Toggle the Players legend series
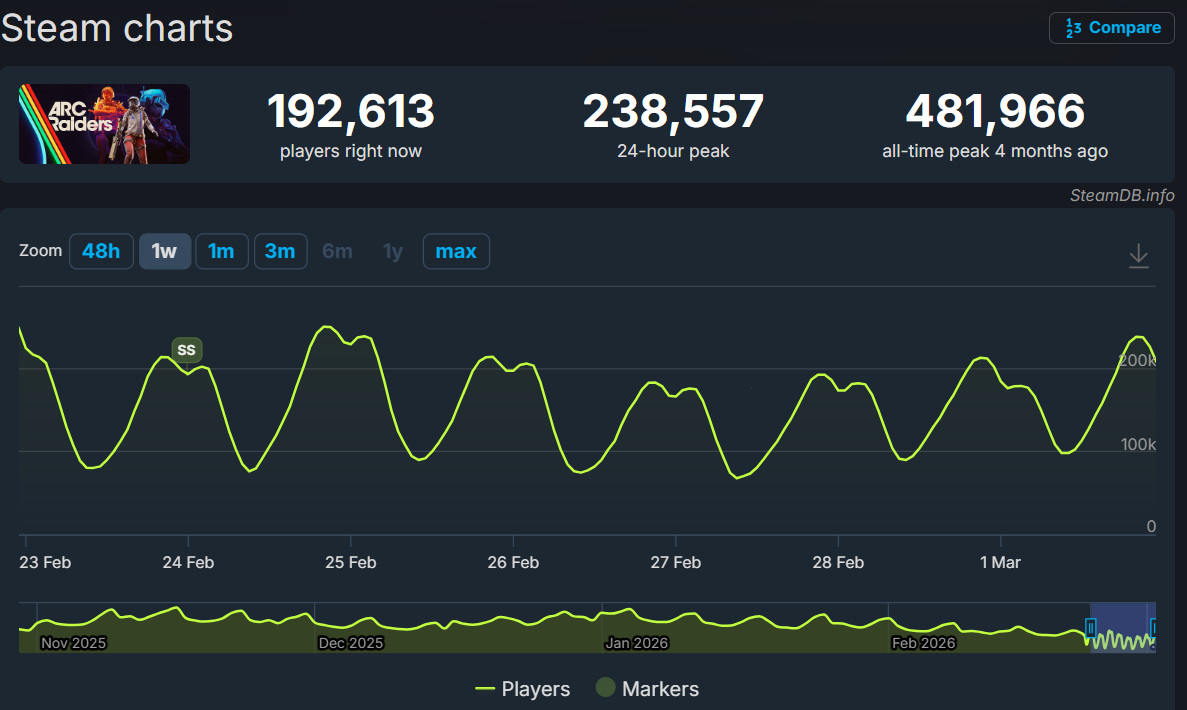 [522, 689]
